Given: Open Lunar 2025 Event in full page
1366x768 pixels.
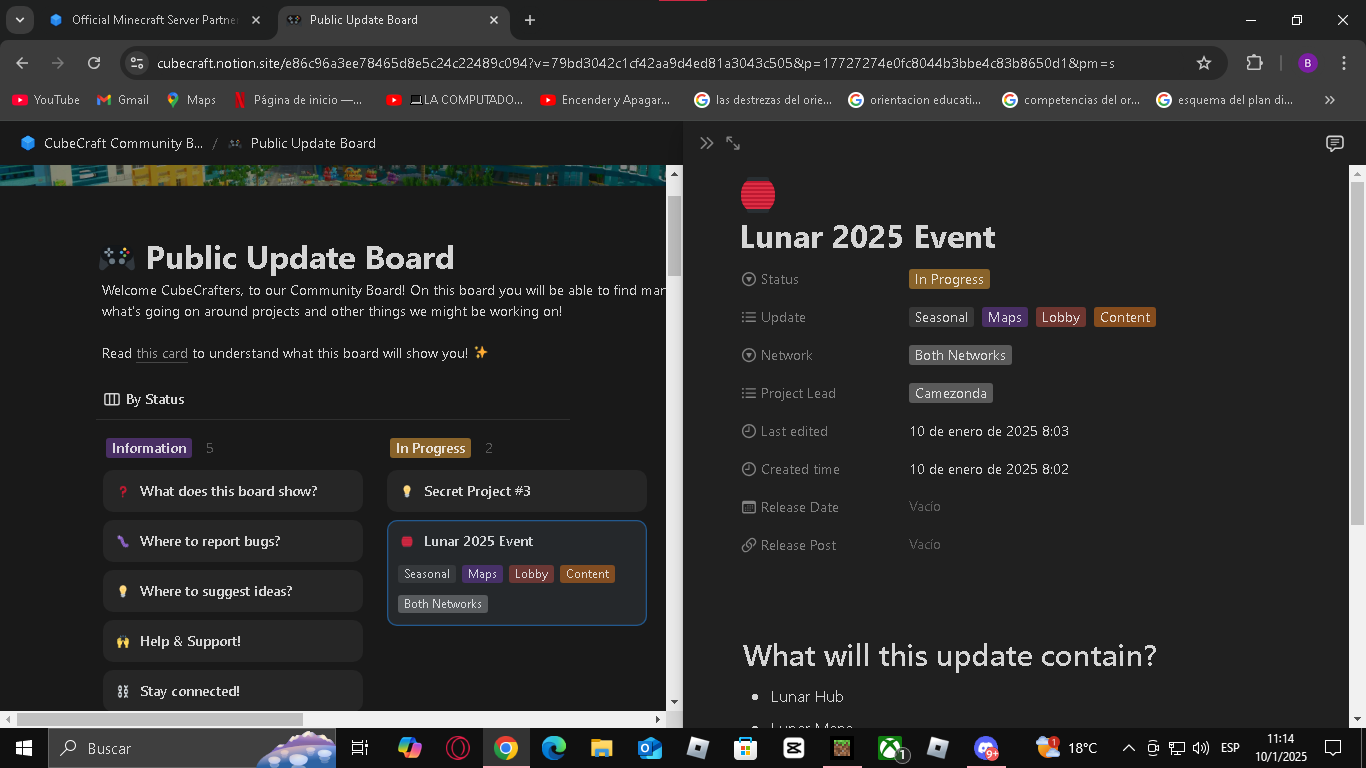Looking at the screenshot, I should (x=733, y=143).
